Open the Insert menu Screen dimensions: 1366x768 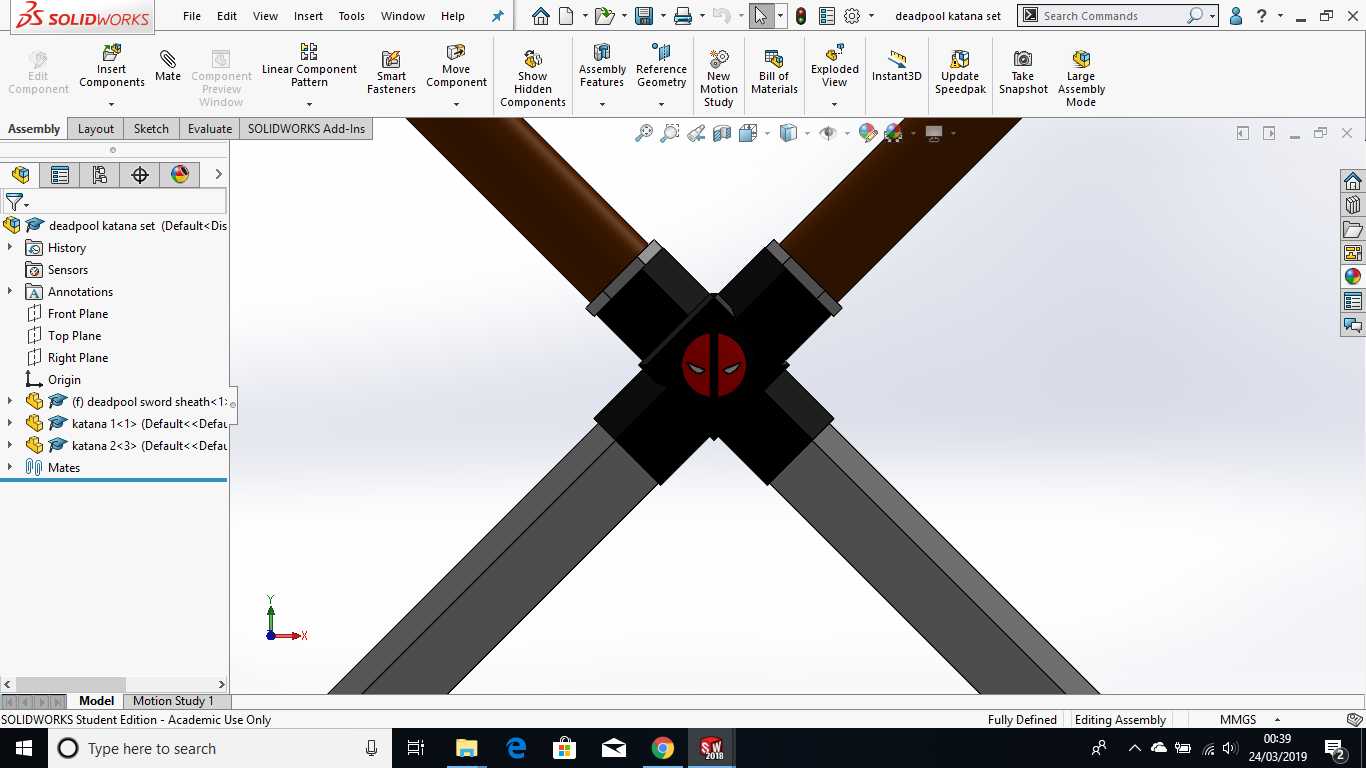[308, 16]
